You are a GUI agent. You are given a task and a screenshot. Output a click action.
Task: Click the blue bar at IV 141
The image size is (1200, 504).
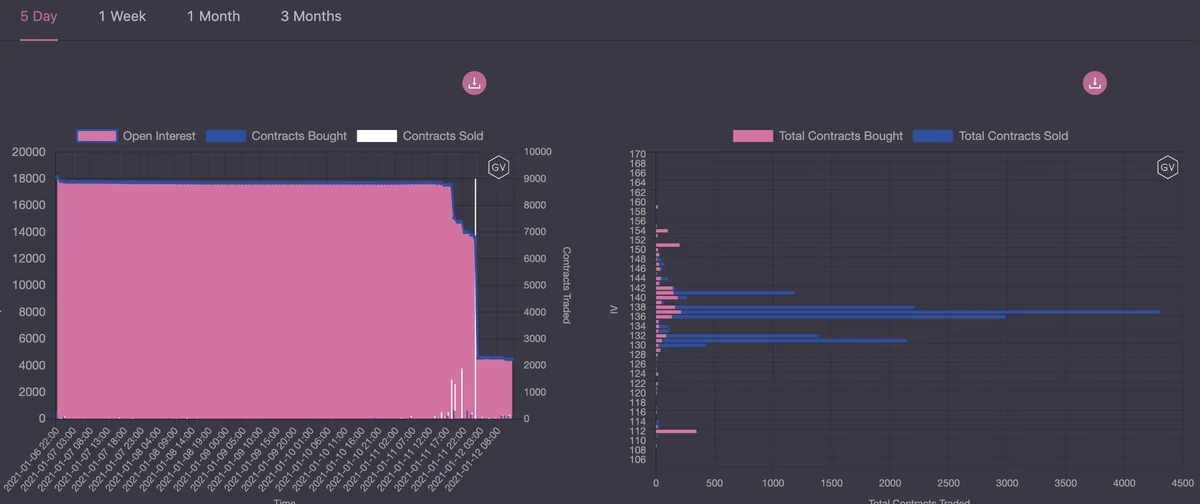(736, 293)
